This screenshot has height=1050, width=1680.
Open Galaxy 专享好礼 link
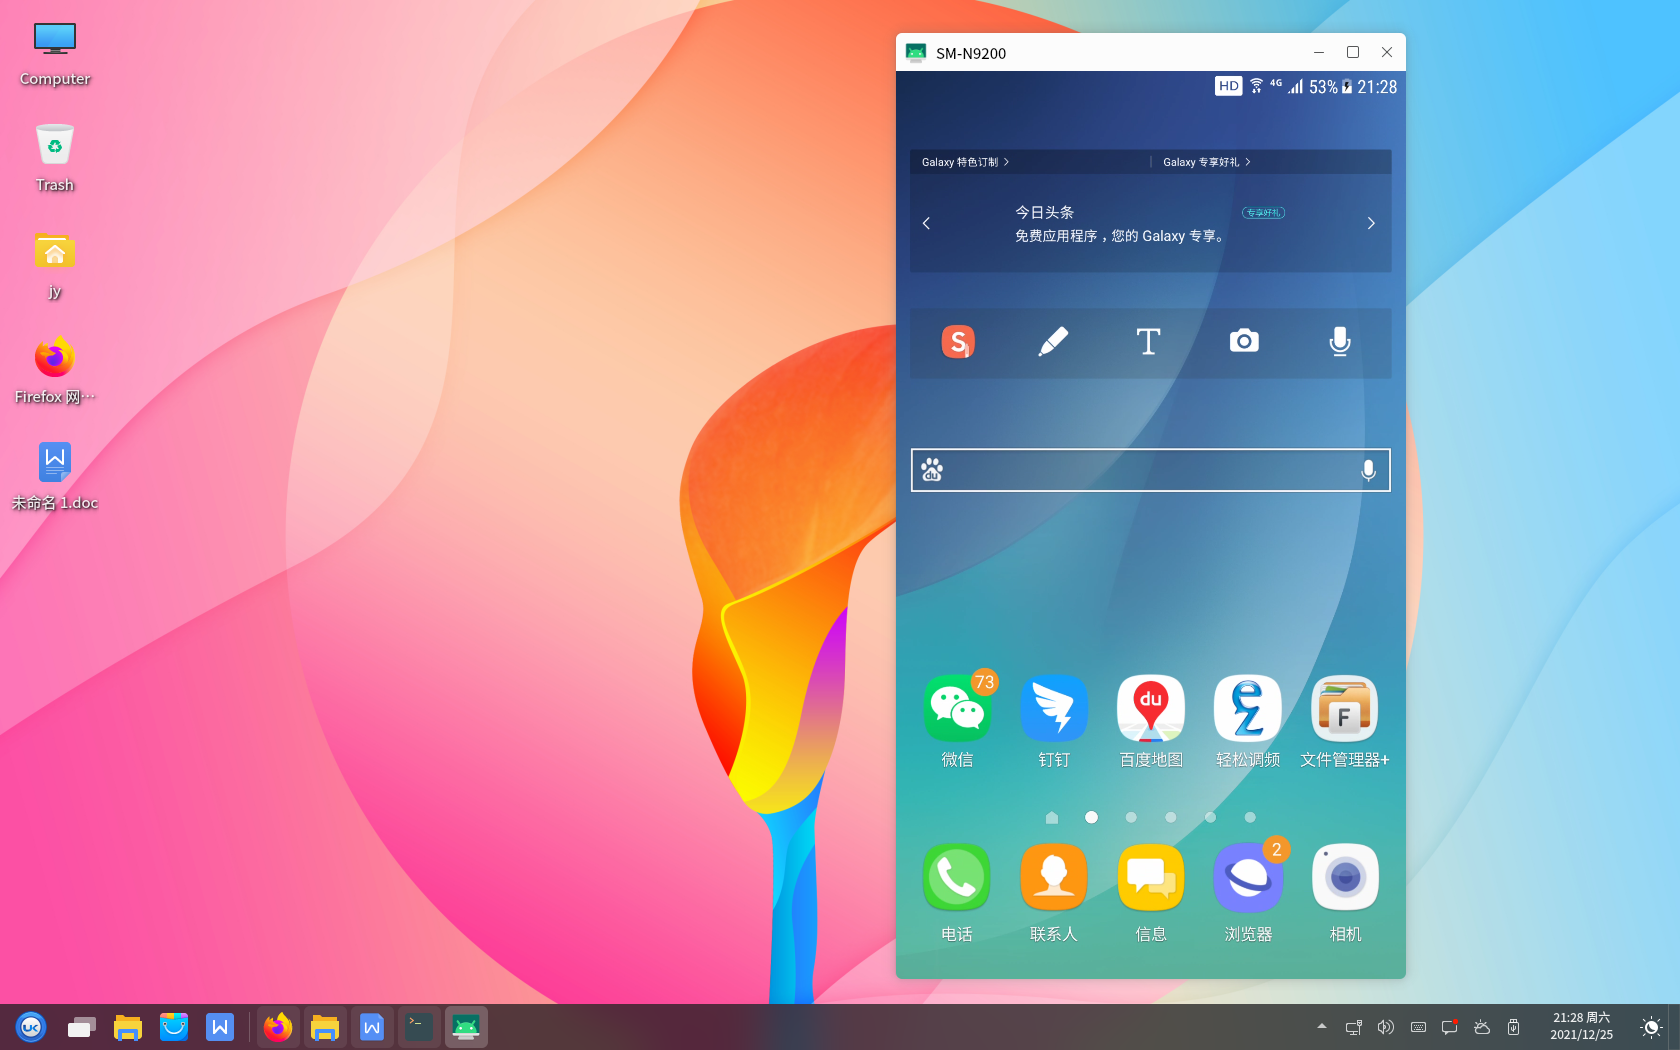tap(1207, 162)
